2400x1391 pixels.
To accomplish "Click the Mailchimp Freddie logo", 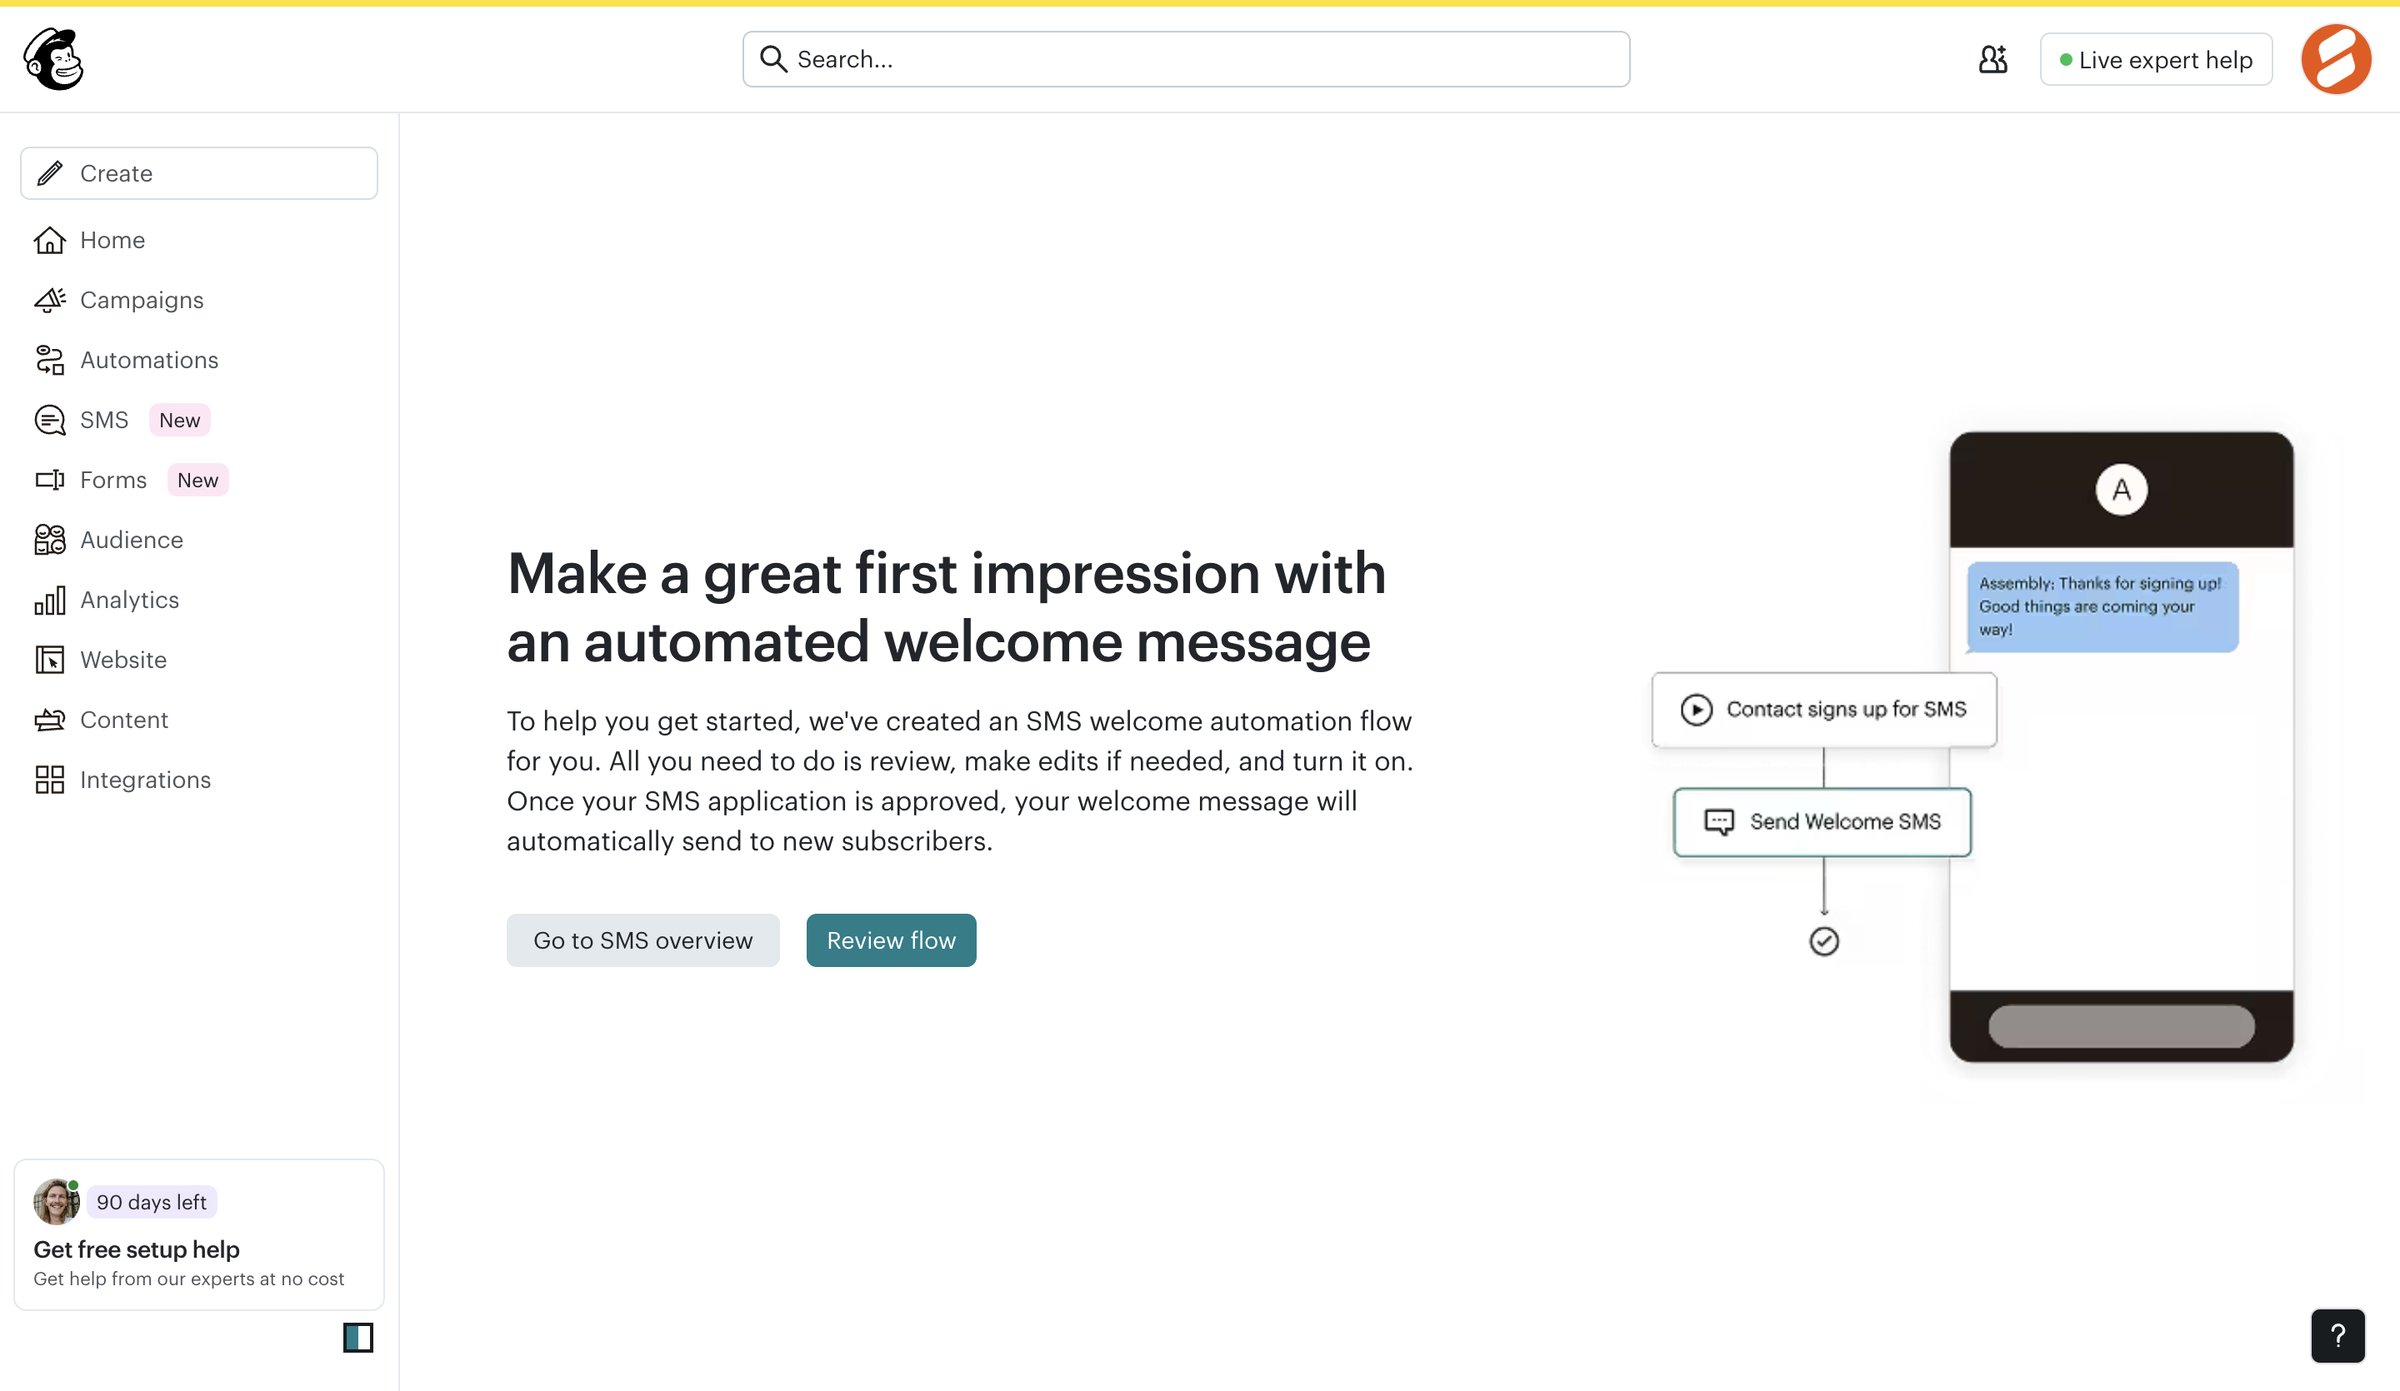I will point(54,59).
